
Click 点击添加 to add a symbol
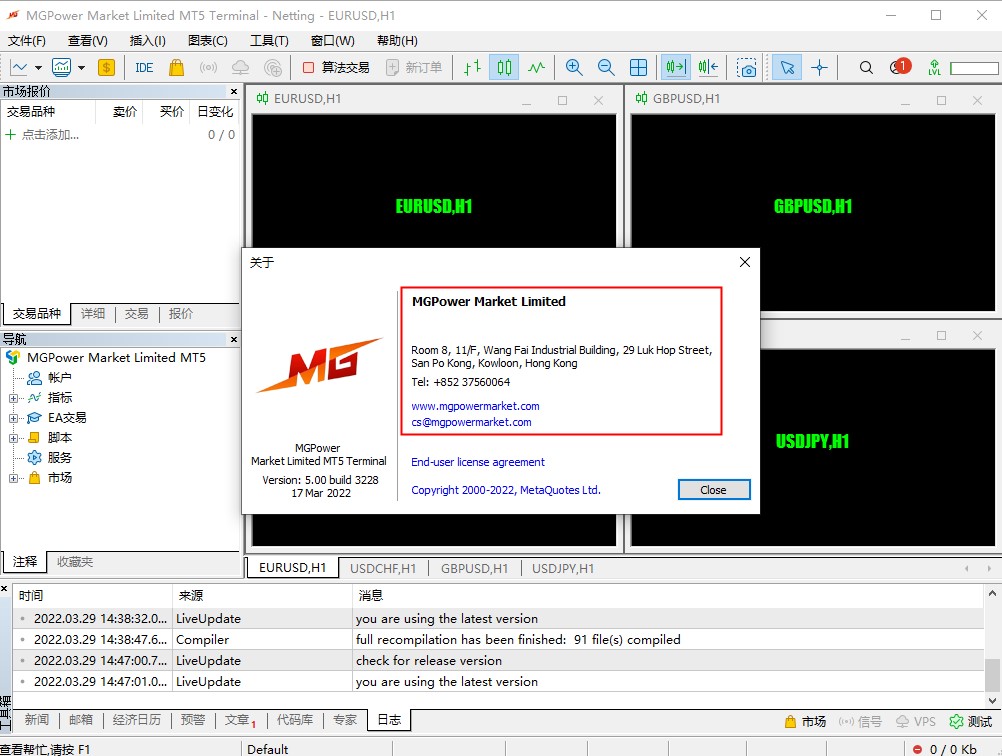click(x=50, y=135)
